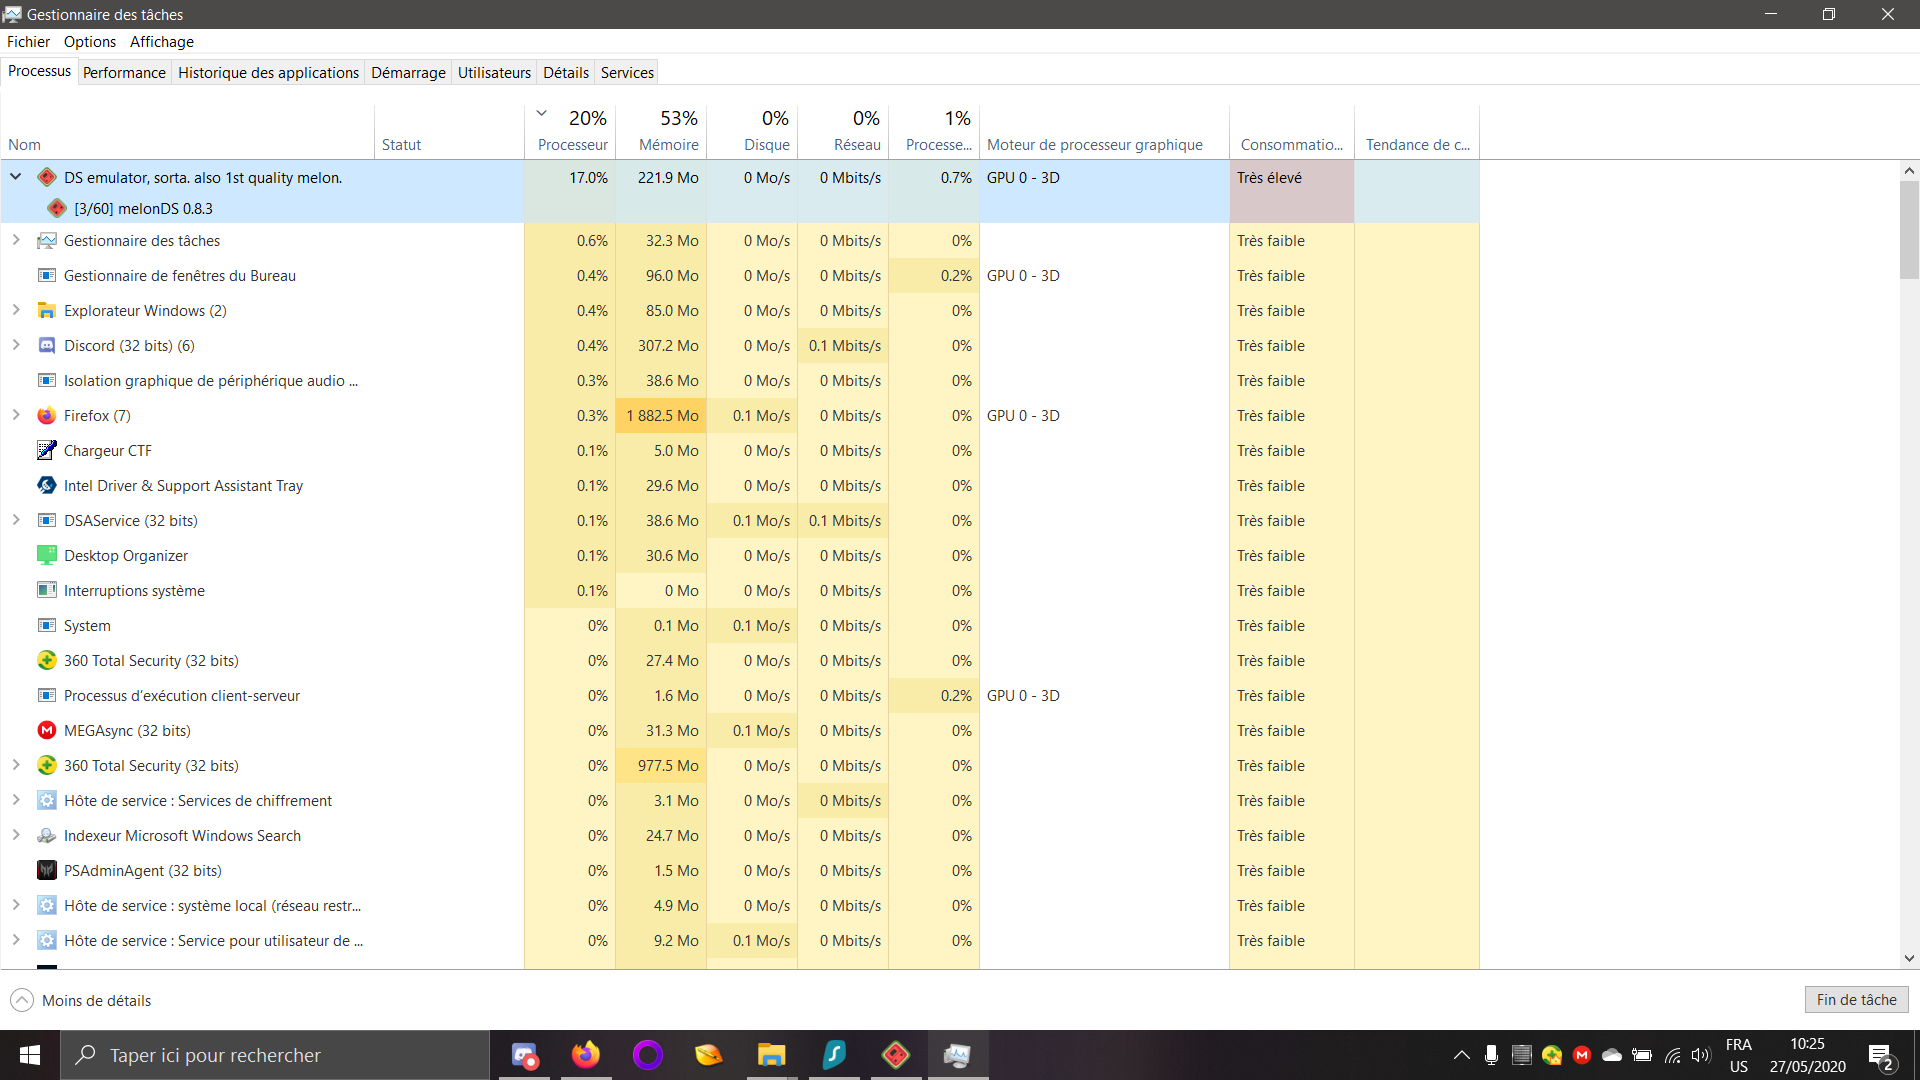Collapse the DS emulator process group

[x=15, y=176]
